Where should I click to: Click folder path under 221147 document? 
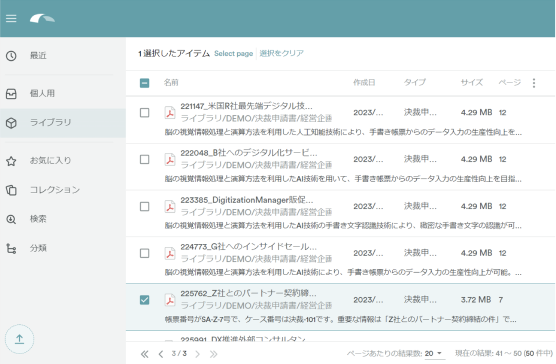[x=256, y=118]
